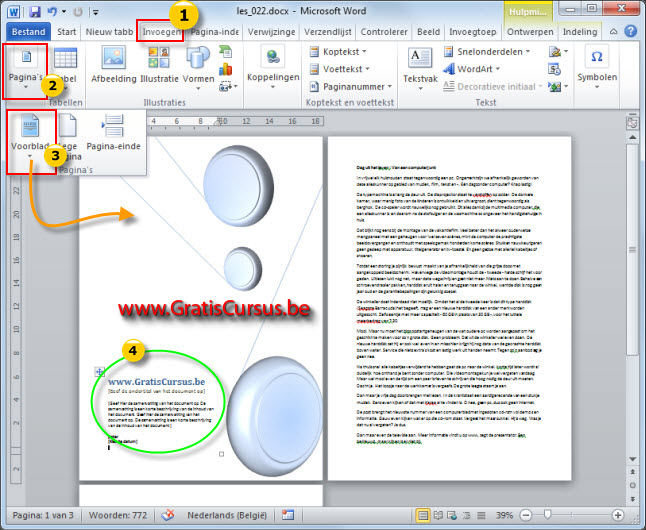Insert an Afbeelding (picture)
The image size is (646, 530).
pos(114,65)
